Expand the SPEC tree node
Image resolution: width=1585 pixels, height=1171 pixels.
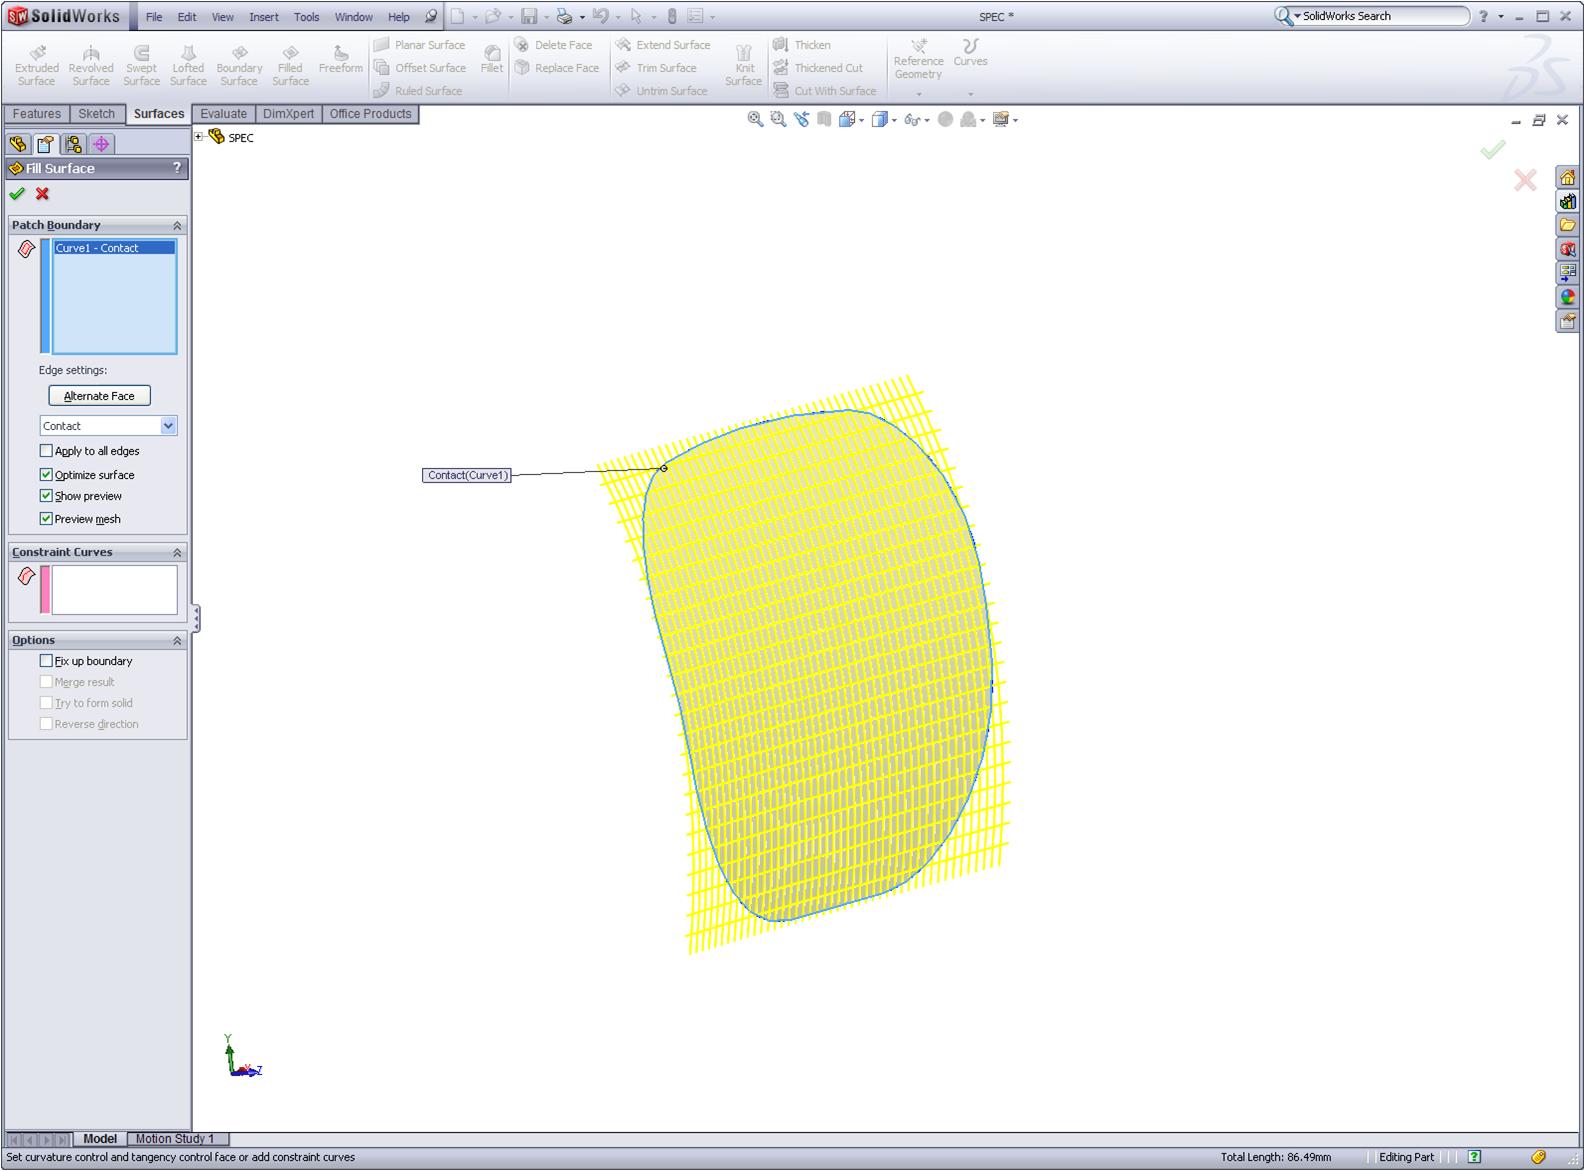[x=199, y=137]
